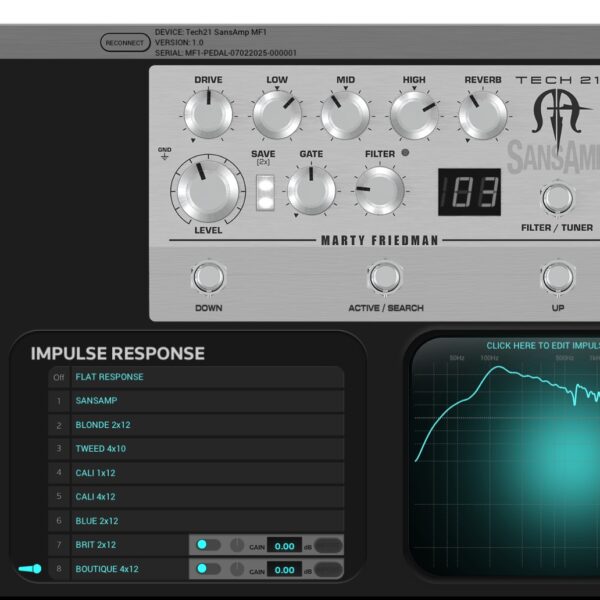
Task: Click the SAVE (2x) button
Action: pyautogui.click(x=265, y=193)
